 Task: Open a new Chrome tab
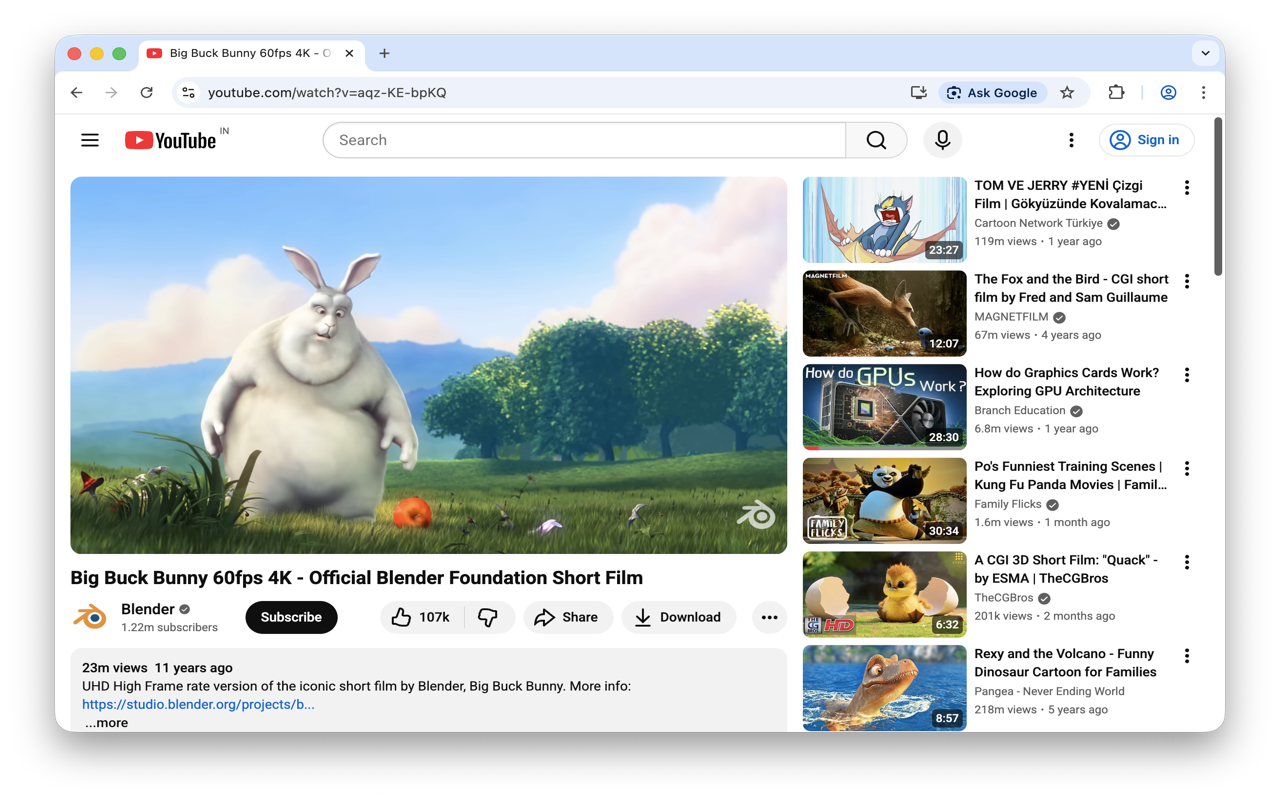384,53
